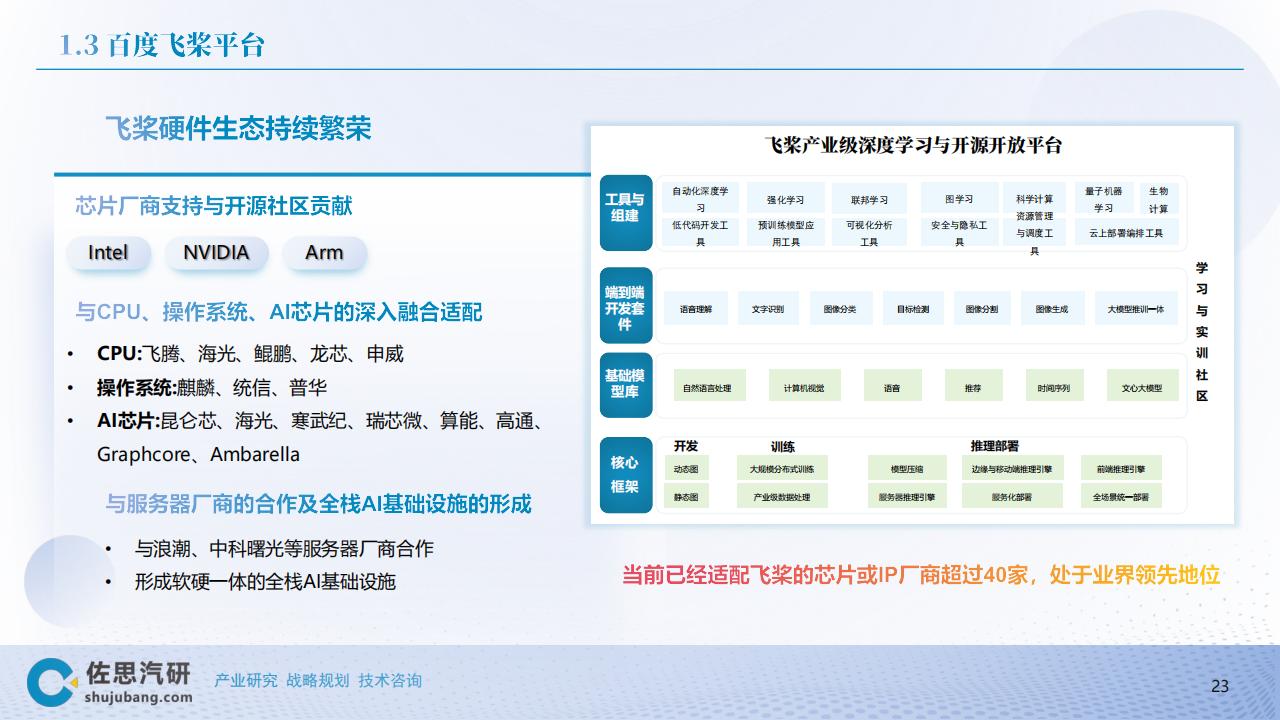Screen dimensions: 1280x720
Task: Choose the 文心大模型 model box
Action: point(1142,387)
